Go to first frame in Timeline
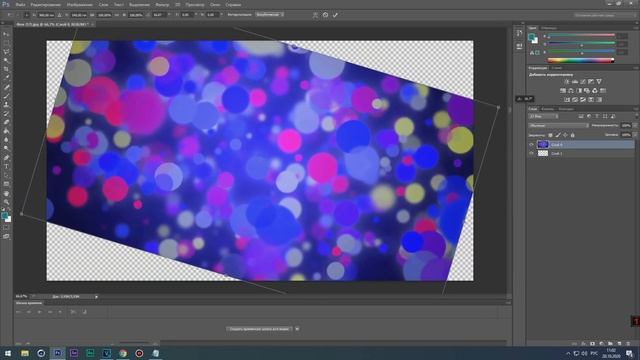This screenshot has height=360, width=640. (18, 312)
